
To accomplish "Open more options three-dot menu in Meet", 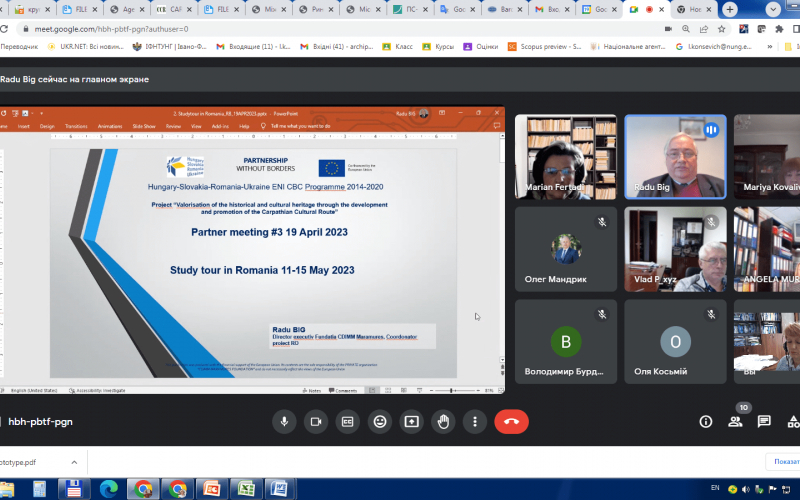I will (x=475, y=422).
